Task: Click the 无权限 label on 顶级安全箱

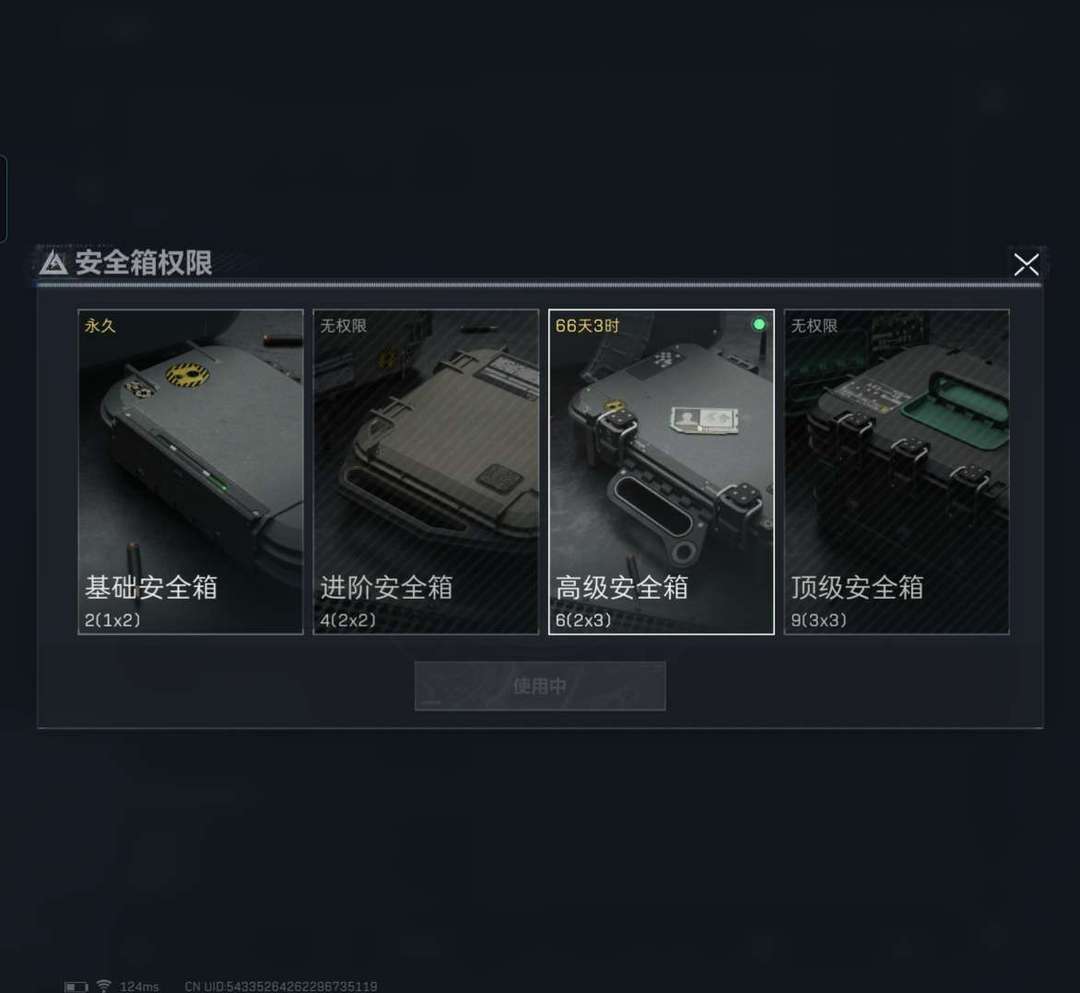Action: click(x=814, y=326)
